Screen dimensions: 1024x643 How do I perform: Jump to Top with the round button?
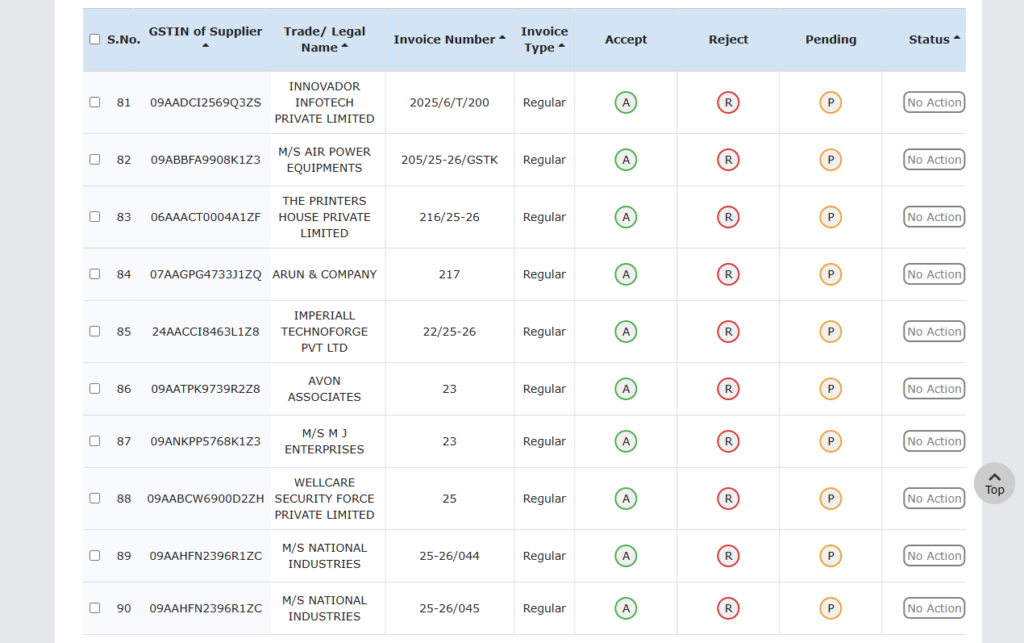point(995,483)
